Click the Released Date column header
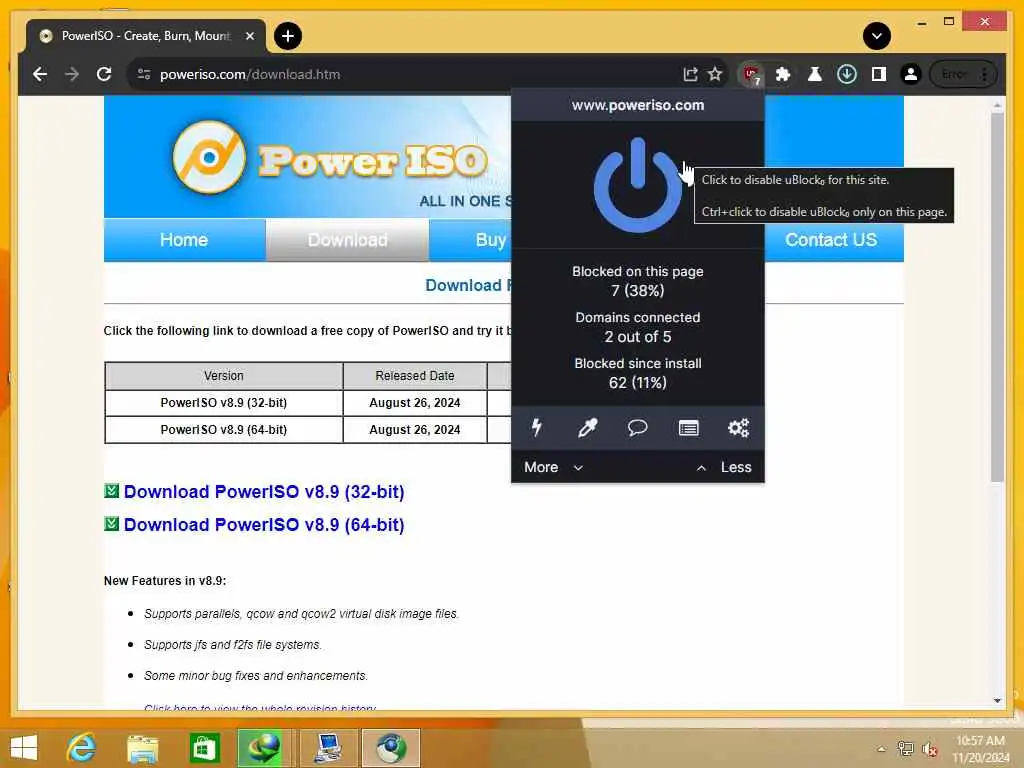Screen dimensions: 1024x768 click(415, 376)
